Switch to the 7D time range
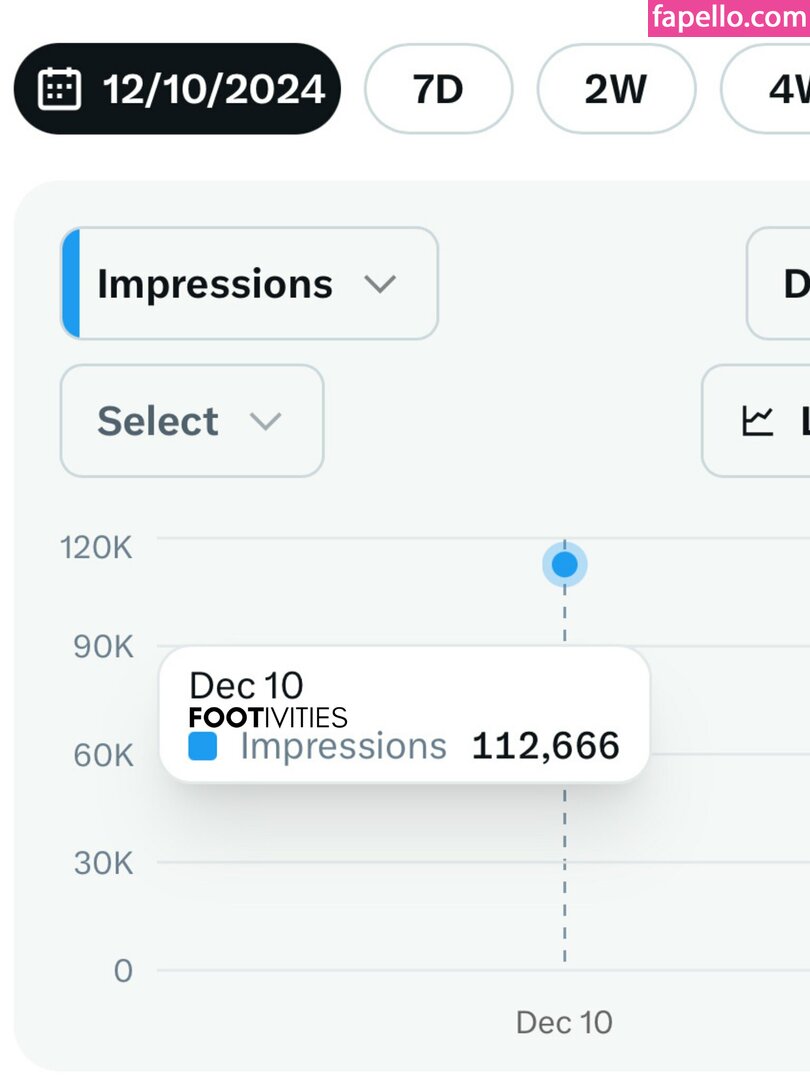Viewport: 810px width, 1080px height. pyautogui.click(x=438, y=90)
